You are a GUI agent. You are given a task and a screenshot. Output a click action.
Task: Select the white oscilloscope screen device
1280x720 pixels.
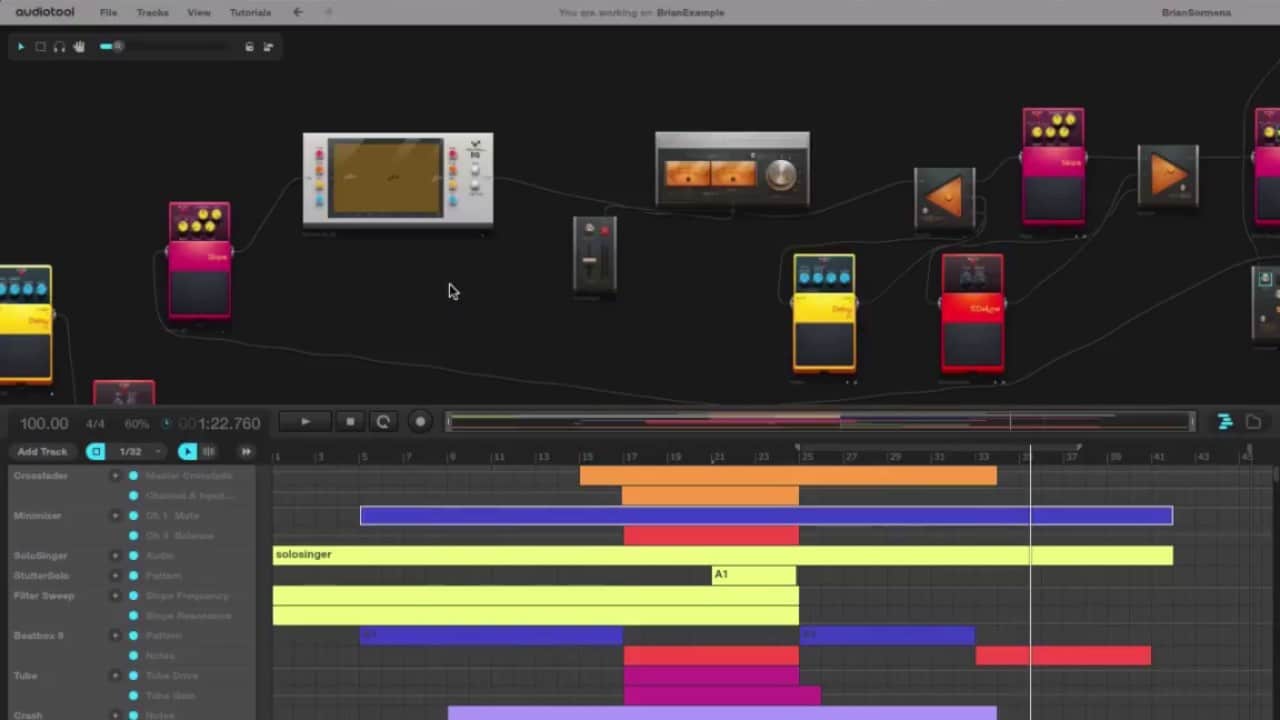[398, 180]
